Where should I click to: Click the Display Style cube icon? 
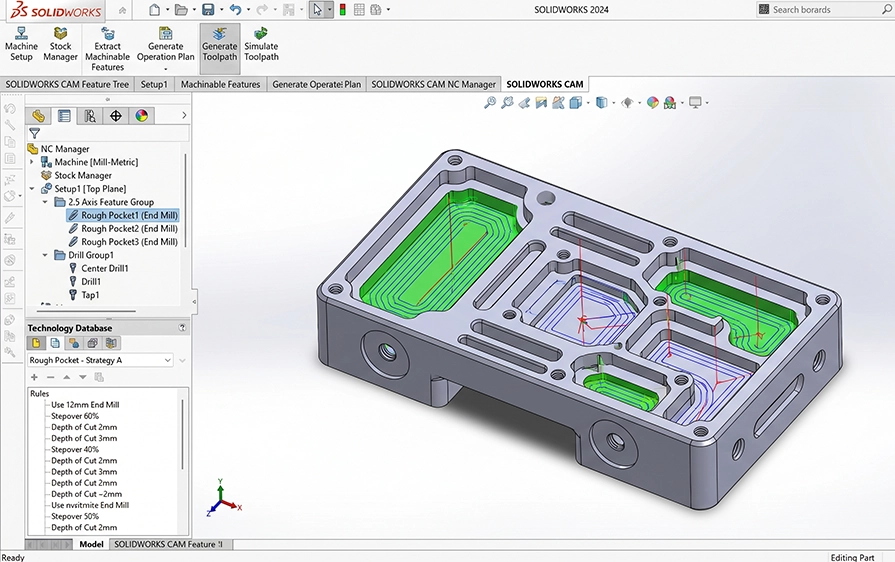(602, 103)
